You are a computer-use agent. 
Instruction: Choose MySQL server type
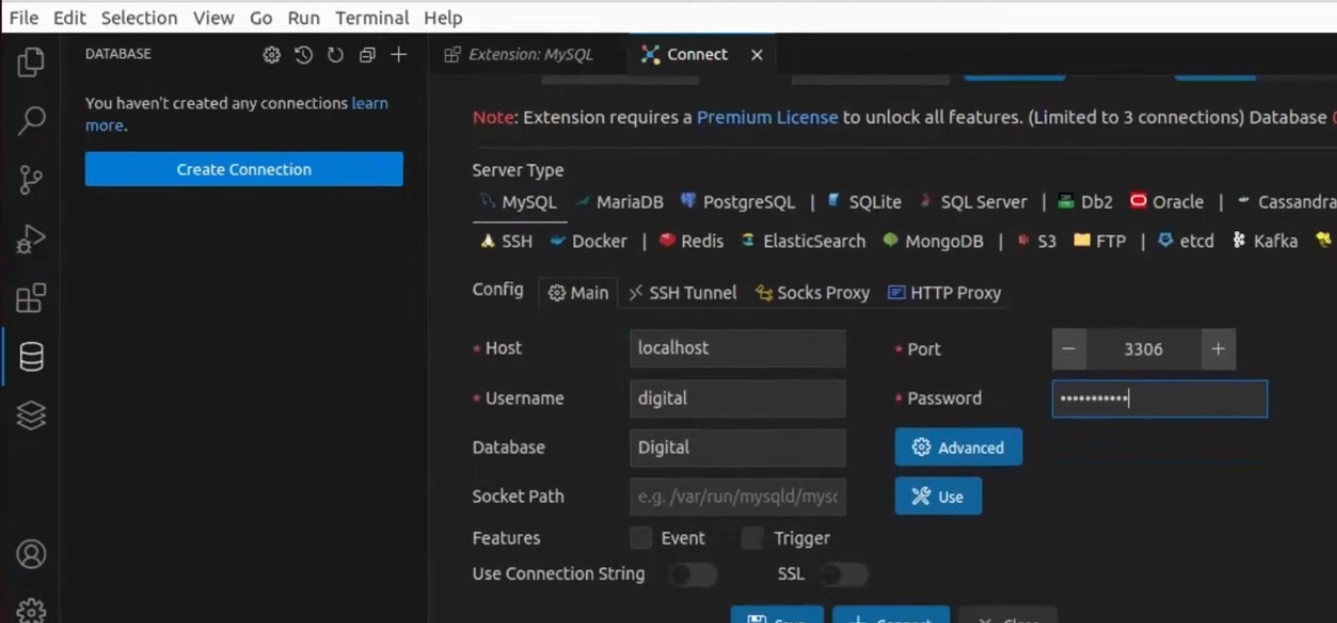pyautogui.click(x=519, y=202)
